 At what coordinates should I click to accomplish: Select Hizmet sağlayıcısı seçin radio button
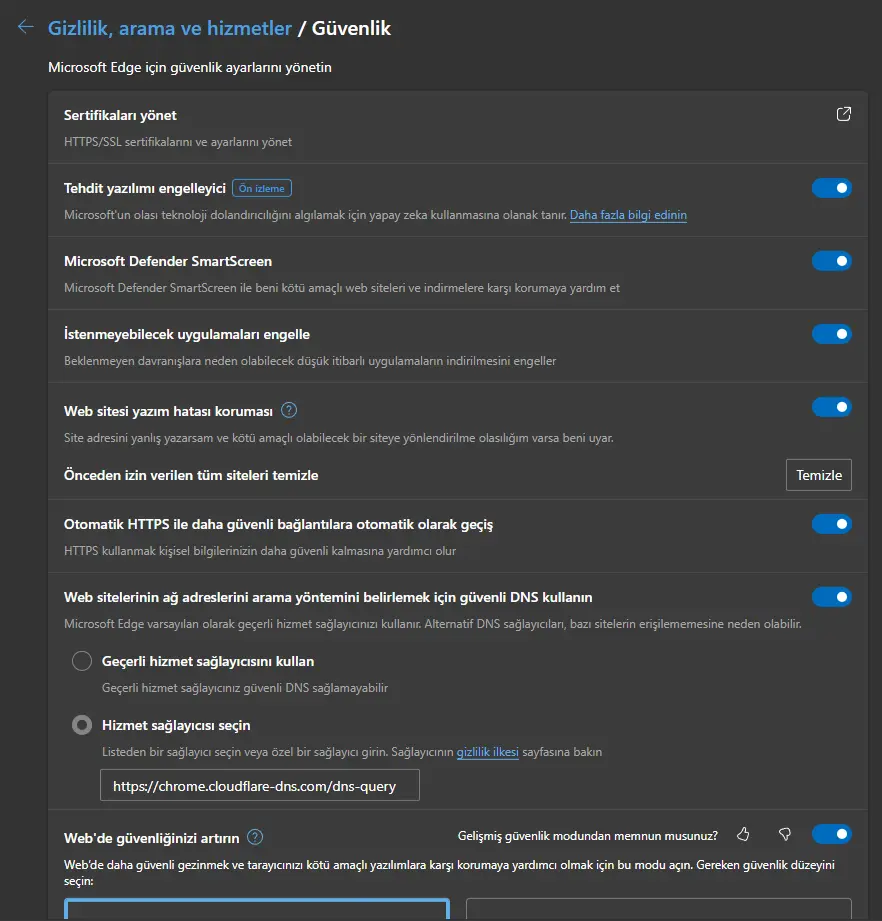pos(82,725)
